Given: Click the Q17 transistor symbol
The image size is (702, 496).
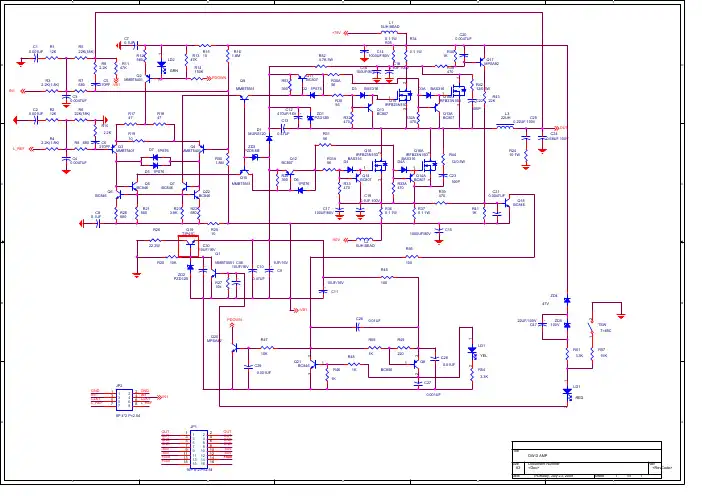Looking at the screenshot, I should coord(482,62).
